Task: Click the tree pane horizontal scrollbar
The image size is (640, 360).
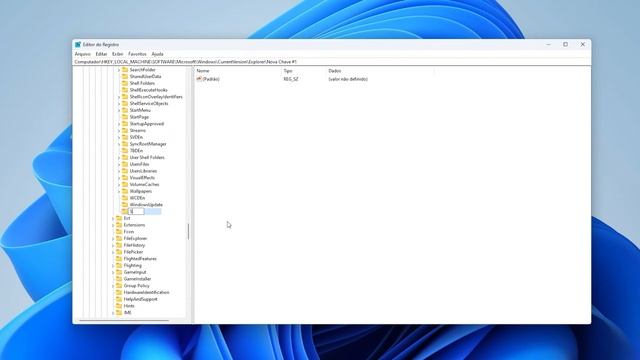Action: 124,320
